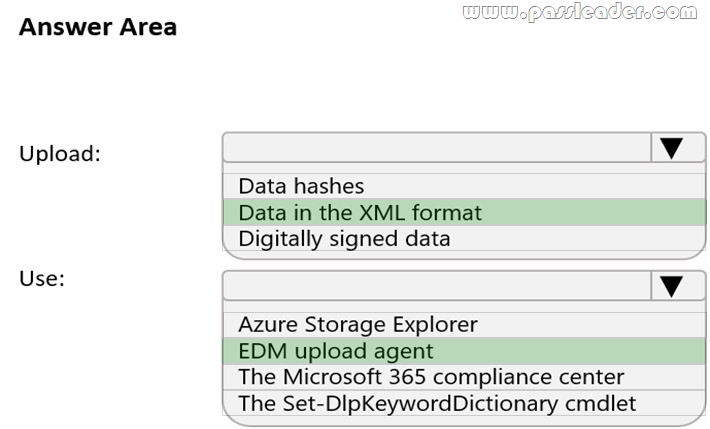Select The Microsoft 365 compliance center
710x429 pixels.
[x=431, y=377]
